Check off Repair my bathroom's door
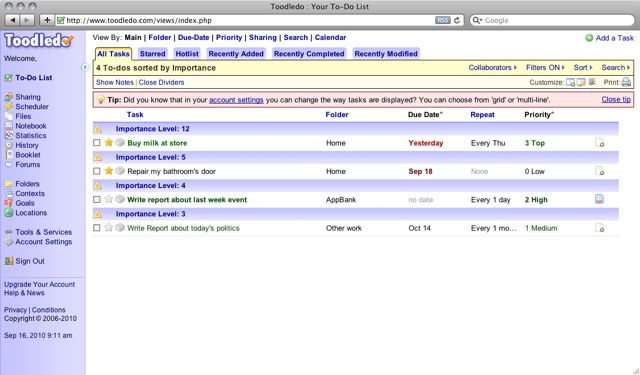This screenshot has width=640, height=375. tap(97, 171)
